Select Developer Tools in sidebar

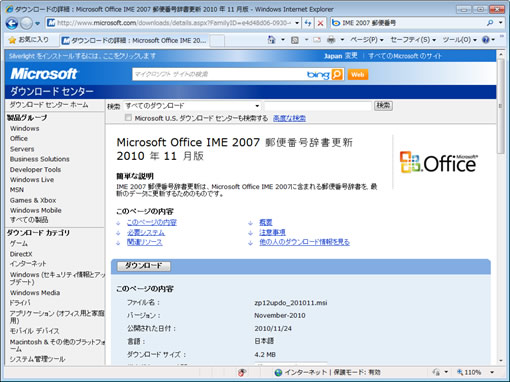point(35,170)
